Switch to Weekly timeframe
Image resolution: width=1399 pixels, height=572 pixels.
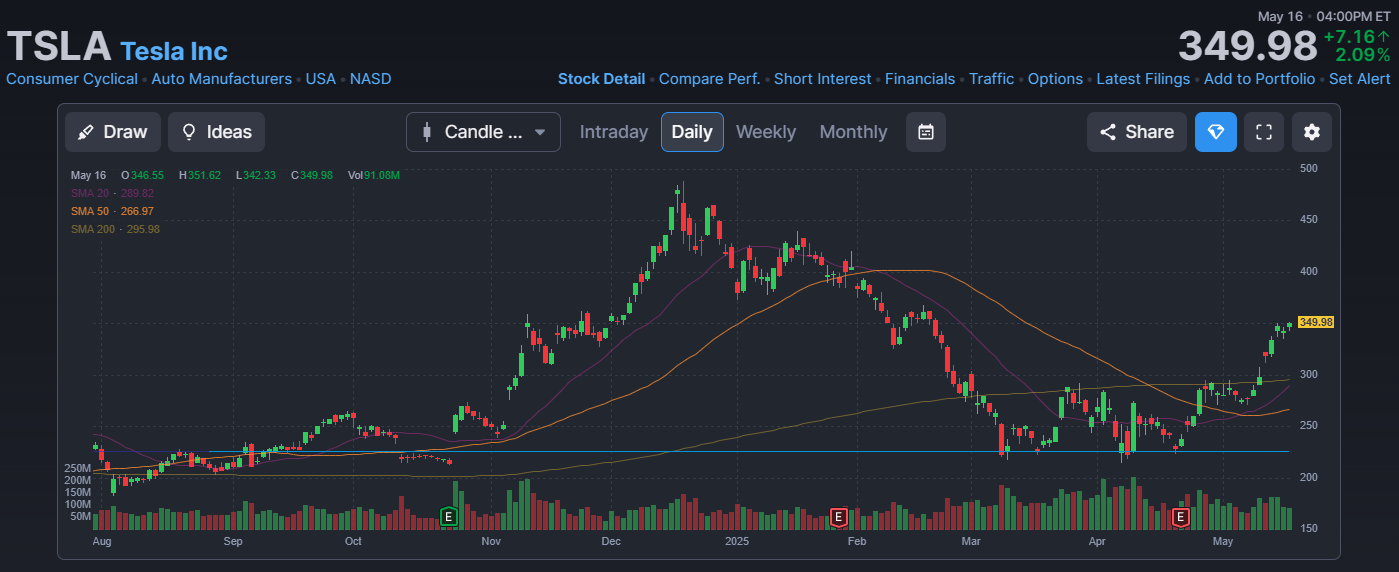pos(766,132)
